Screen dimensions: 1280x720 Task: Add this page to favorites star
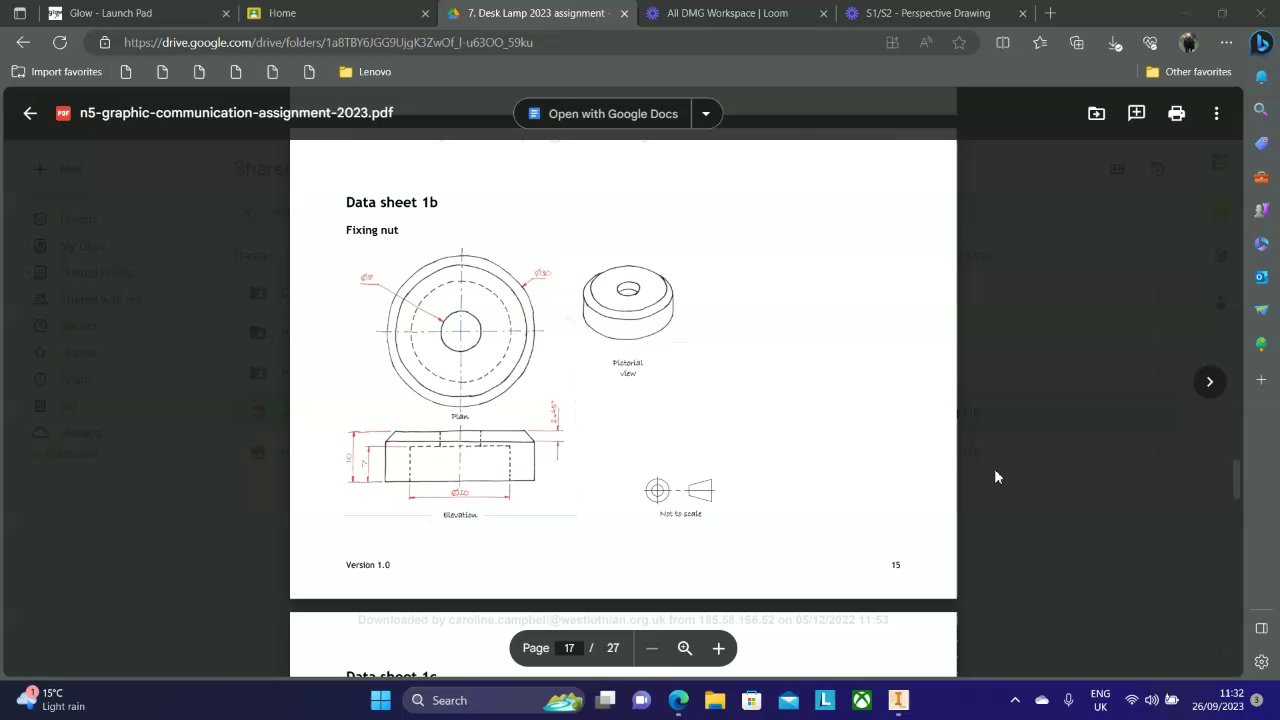point(959,43)
